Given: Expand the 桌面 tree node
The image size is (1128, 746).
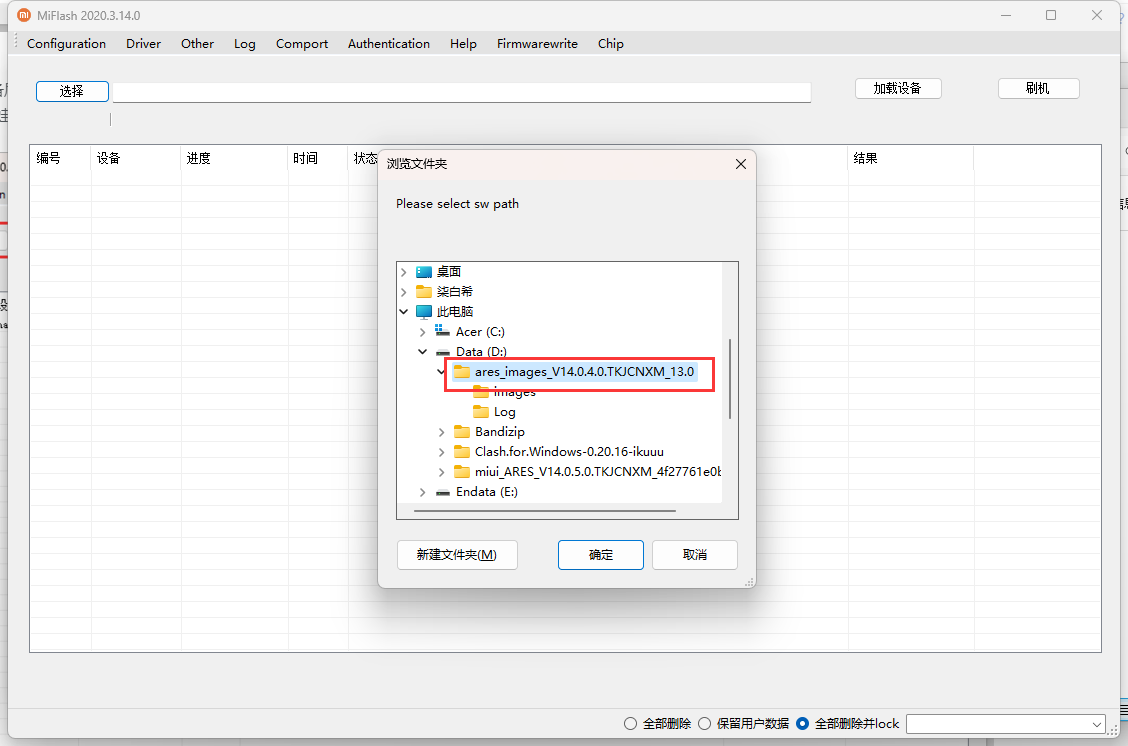Looking at the screenshot, I should click(x=404, y=272).
